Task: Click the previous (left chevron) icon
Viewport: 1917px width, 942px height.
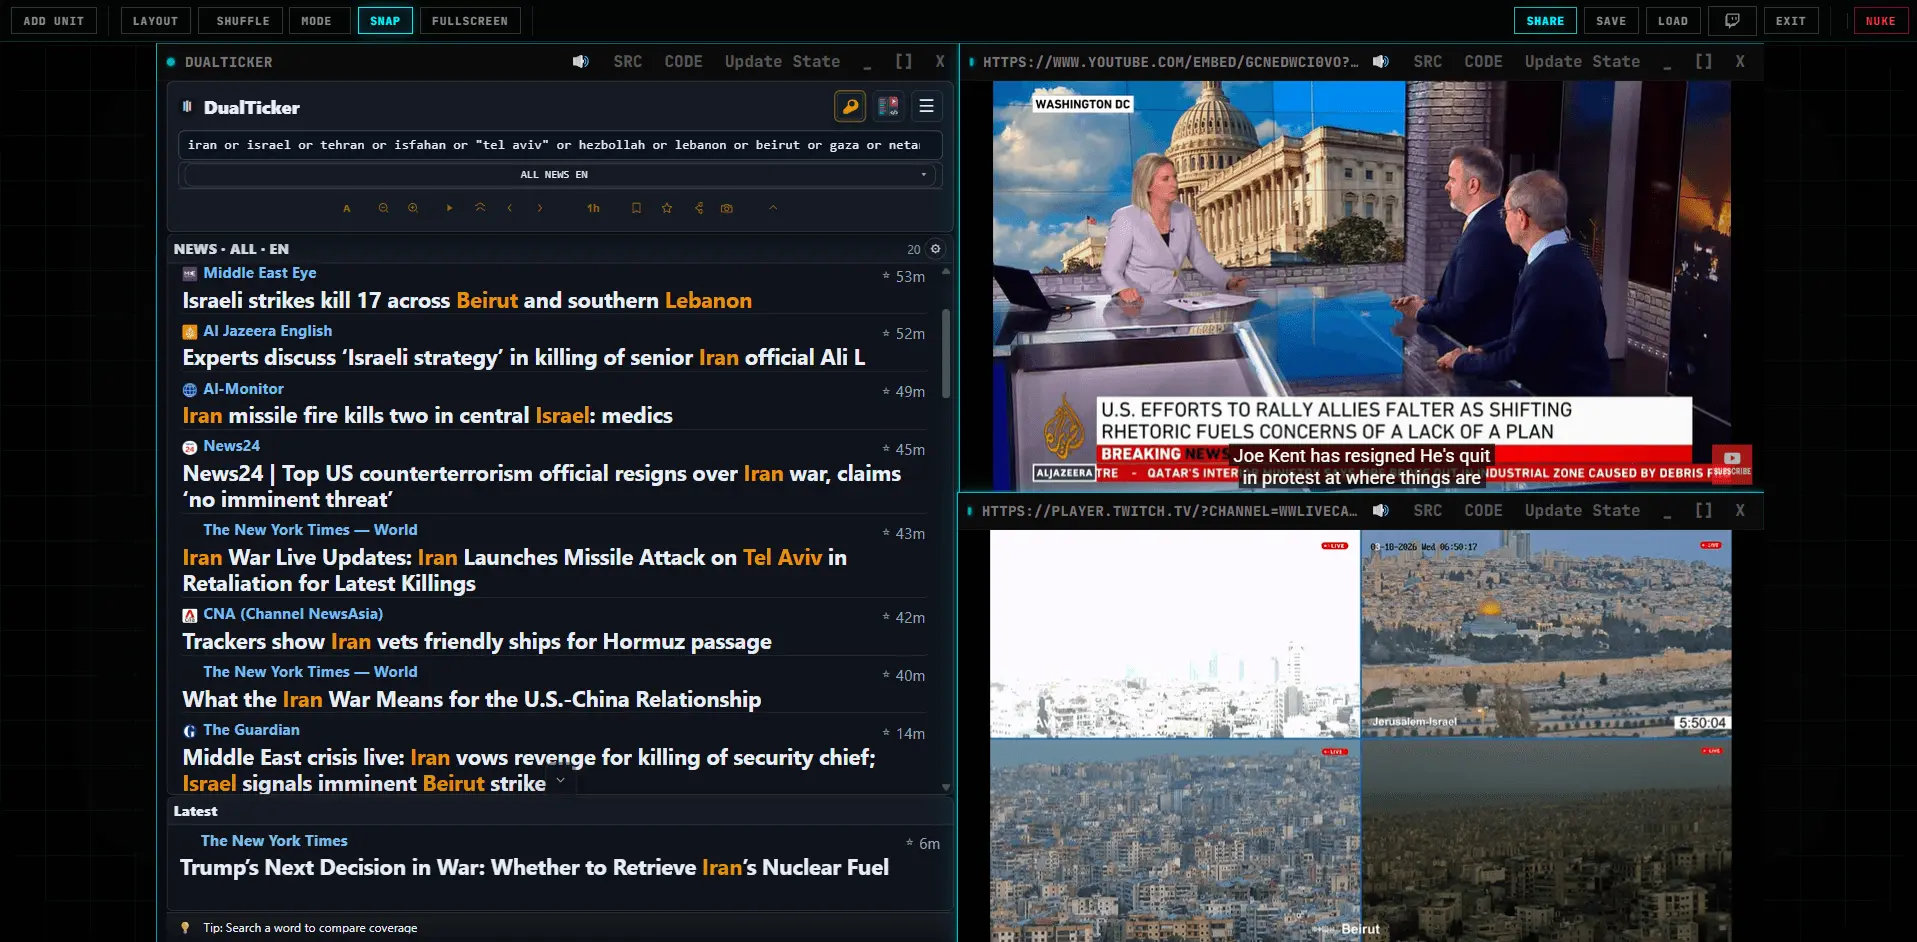Action: point(510,208)
